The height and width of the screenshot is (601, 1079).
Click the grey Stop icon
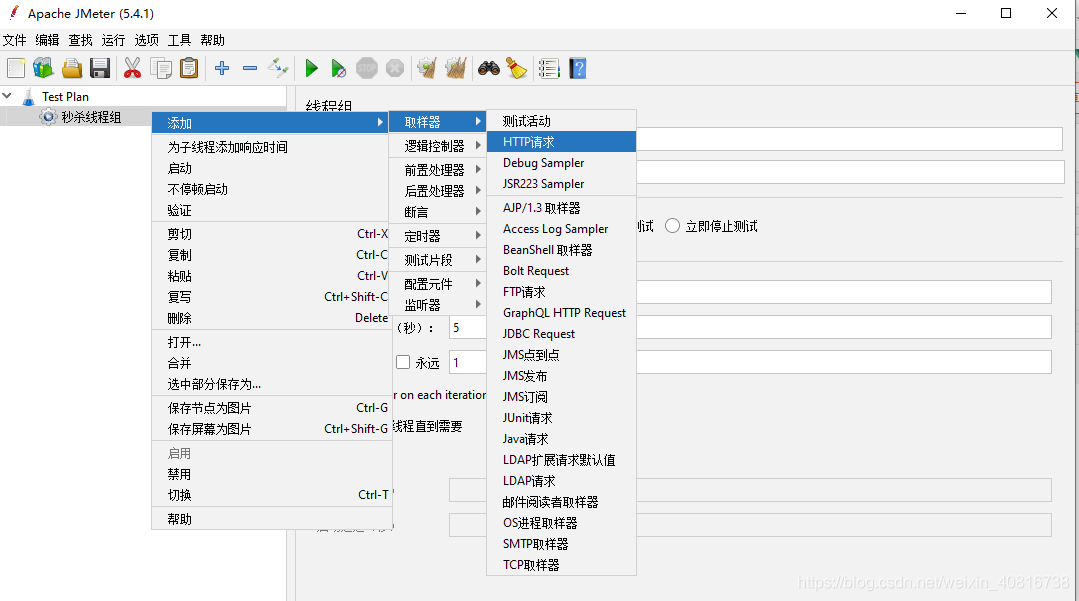click(367, 68)
